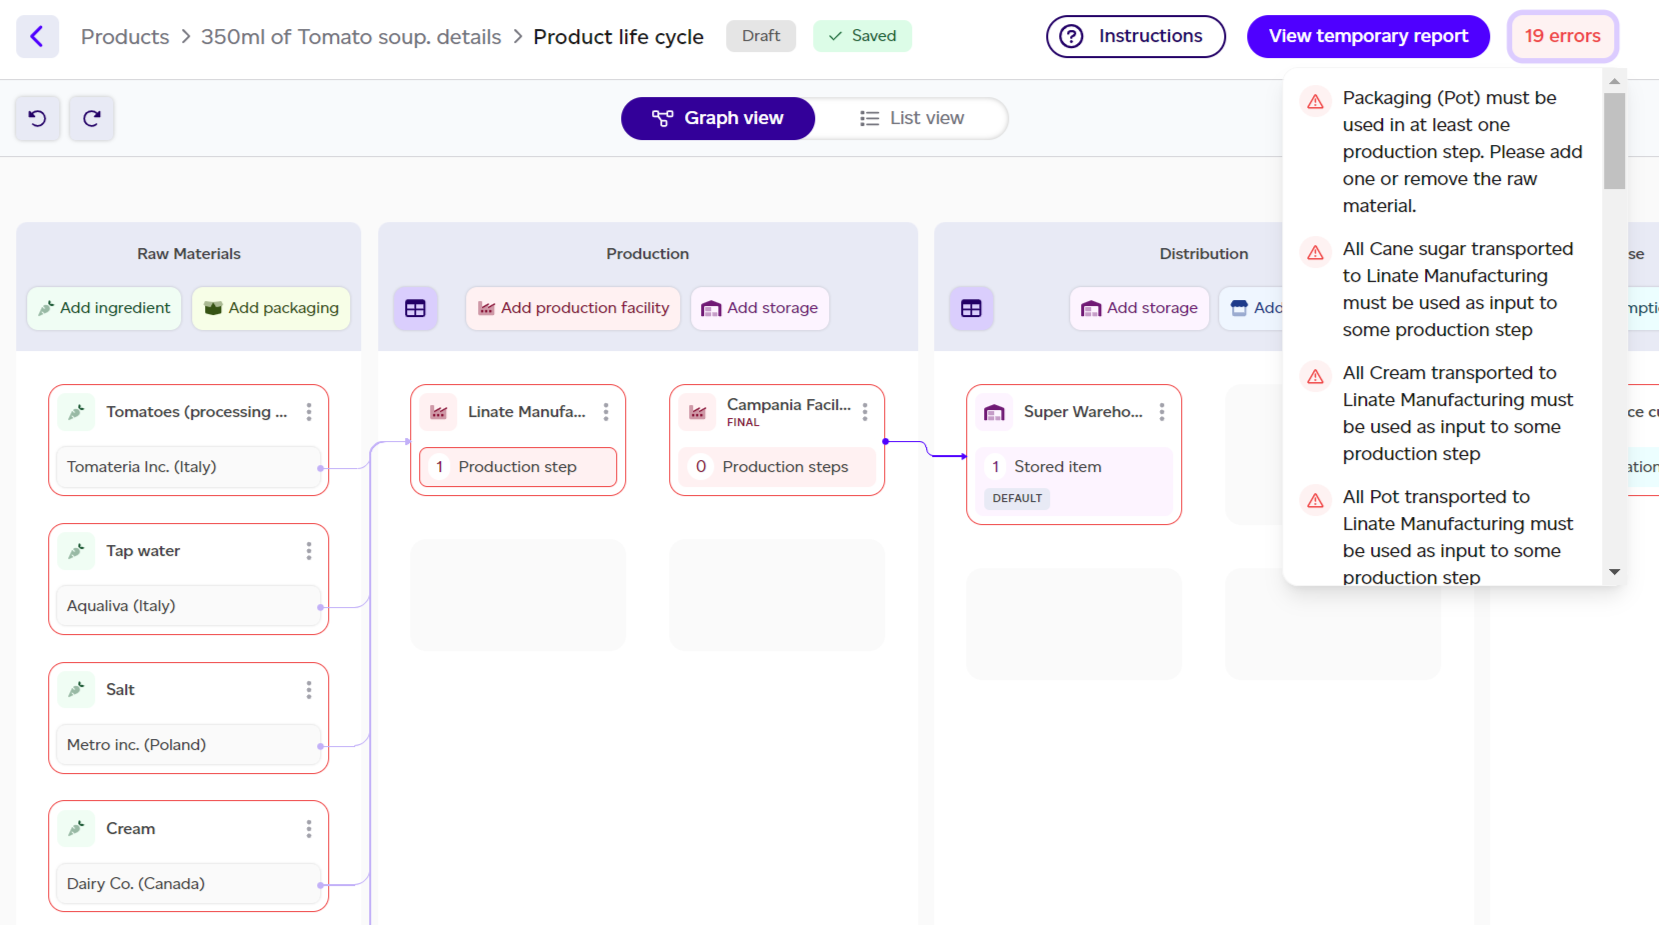Click View temporary report
Viewport: 1659px width, 925px height.
[x=1368, y=37]
